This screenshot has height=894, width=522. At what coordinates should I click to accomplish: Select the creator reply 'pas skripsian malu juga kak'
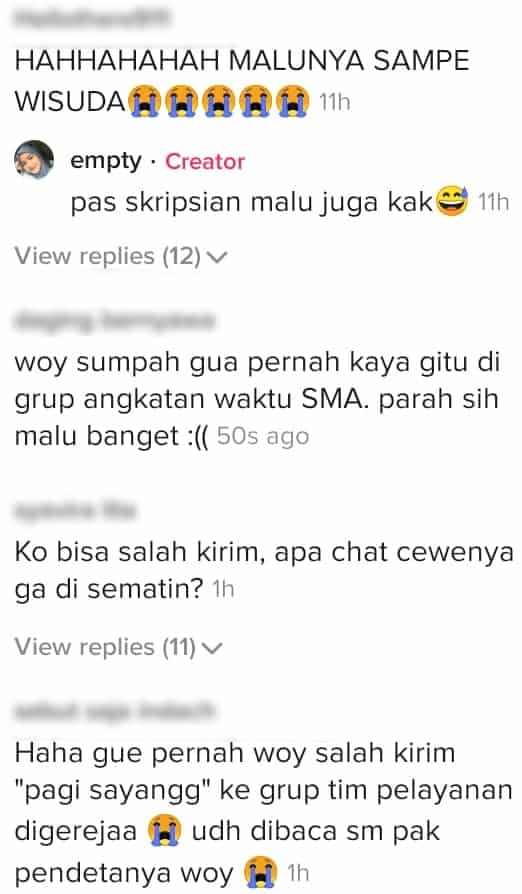coord(269,202)
